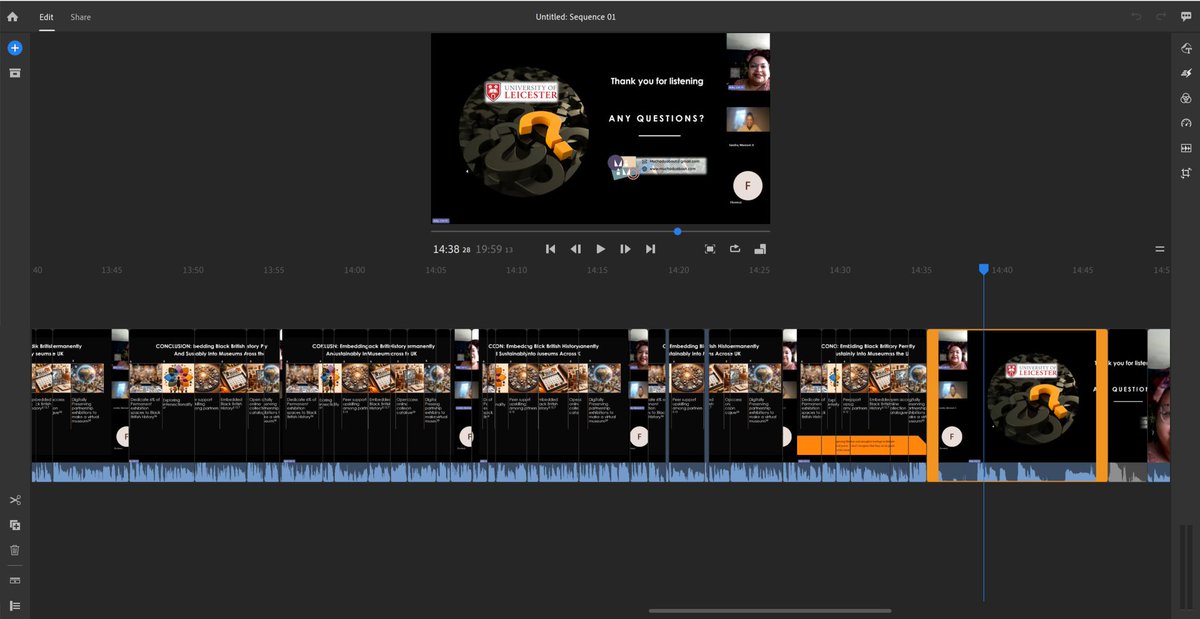
Task: Jump to start of sequence
Action: [x=550, y=249]
